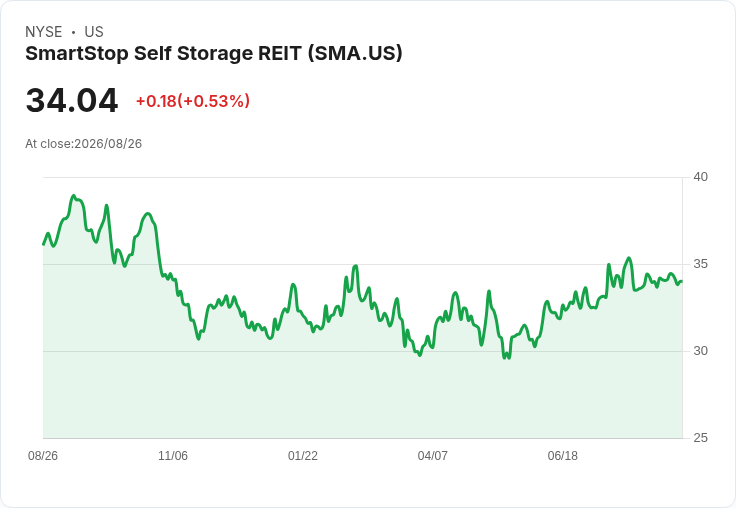Select the 34.04 current price
Viewport: 736px width, 508px height.
tap(72, 100)
